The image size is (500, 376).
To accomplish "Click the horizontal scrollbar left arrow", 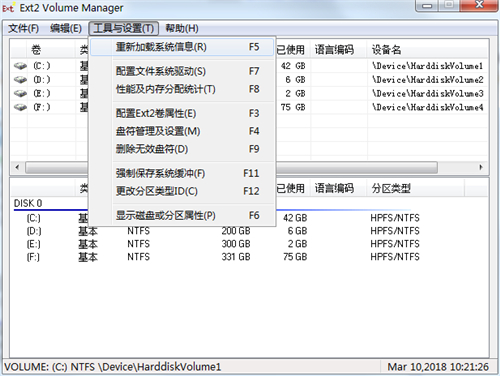I will point(17,167).
